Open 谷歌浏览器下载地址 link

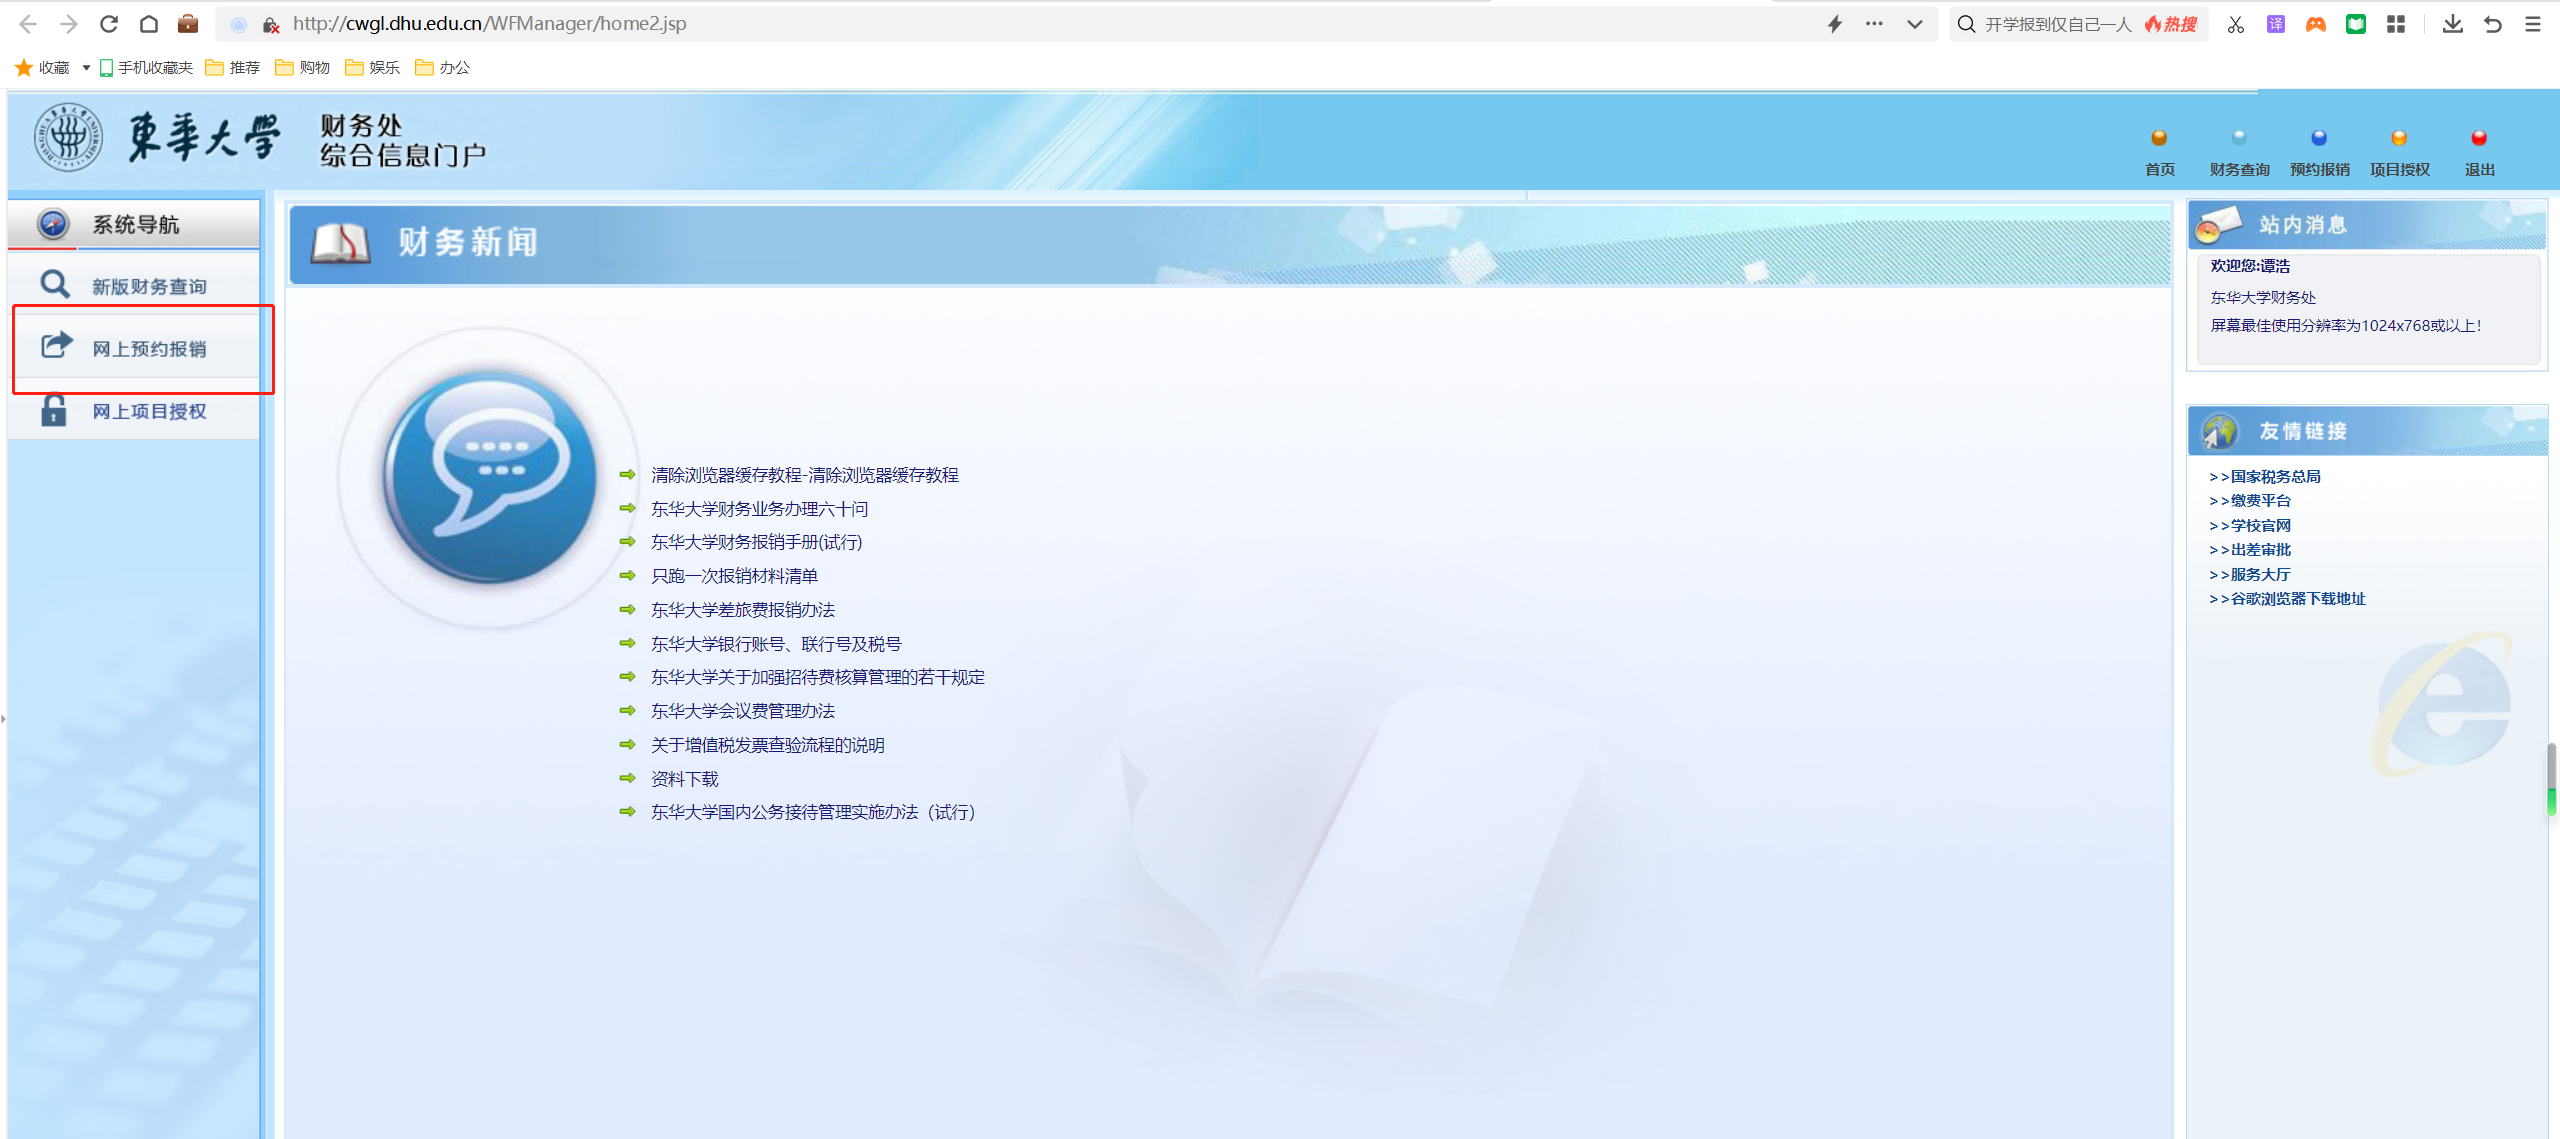tap(2296, 599)
